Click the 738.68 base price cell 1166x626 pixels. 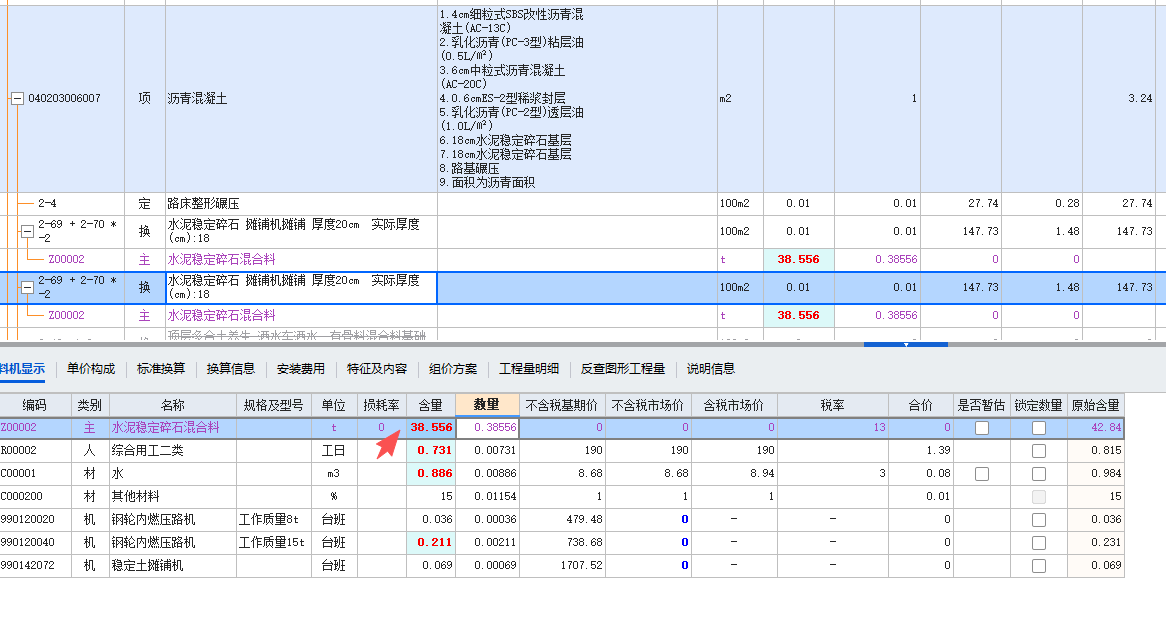coord(562,543)
